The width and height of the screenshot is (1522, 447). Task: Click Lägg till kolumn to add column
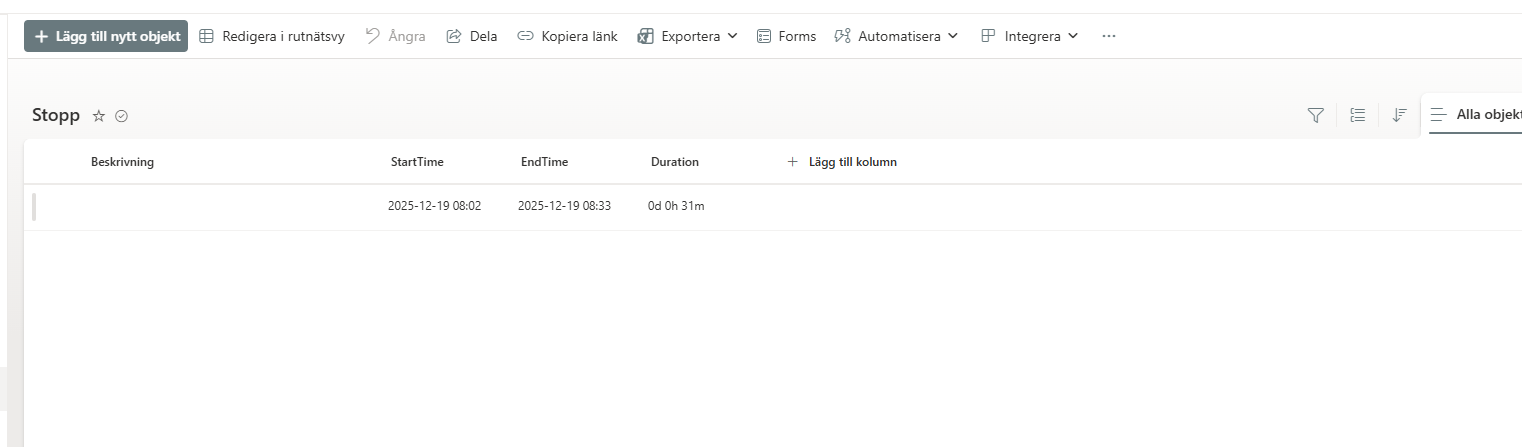pyautogui.click(x=842, y=162)
